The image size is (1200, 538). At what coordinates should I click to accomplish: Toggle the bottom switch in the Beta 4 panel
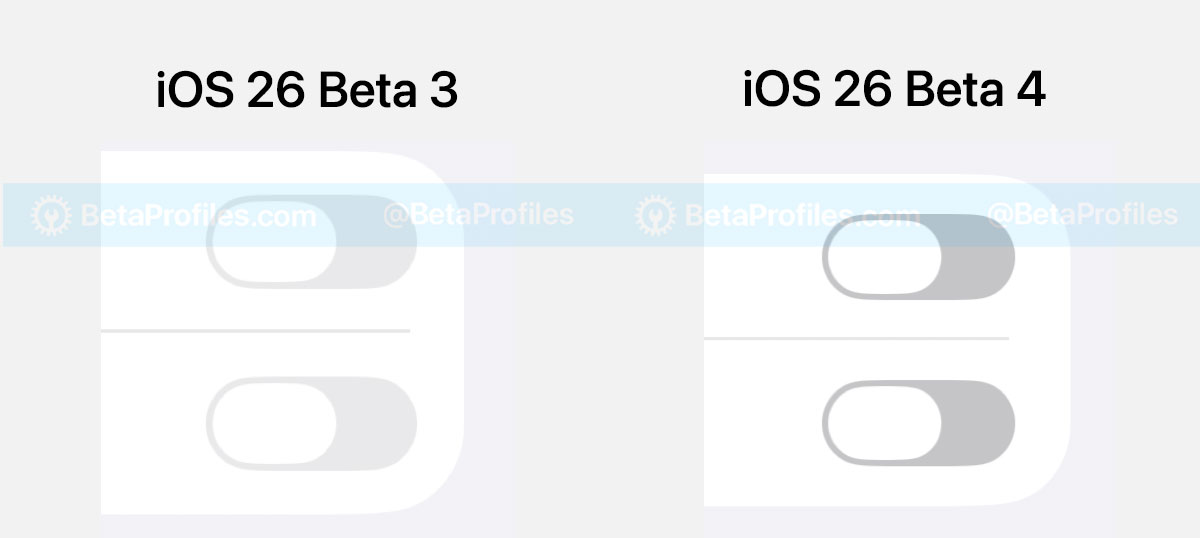pos(918,424)
